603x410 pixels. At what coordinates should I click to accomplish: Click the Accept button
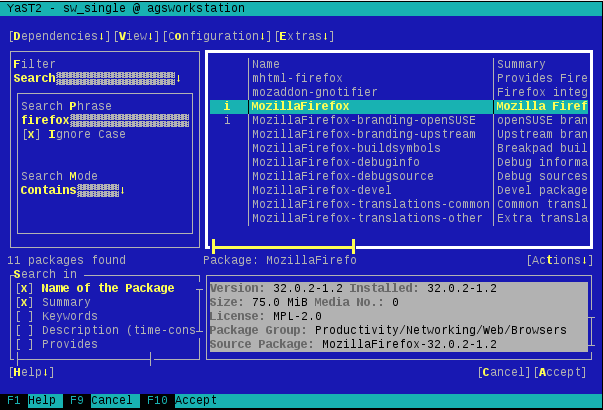pos(560,372)
